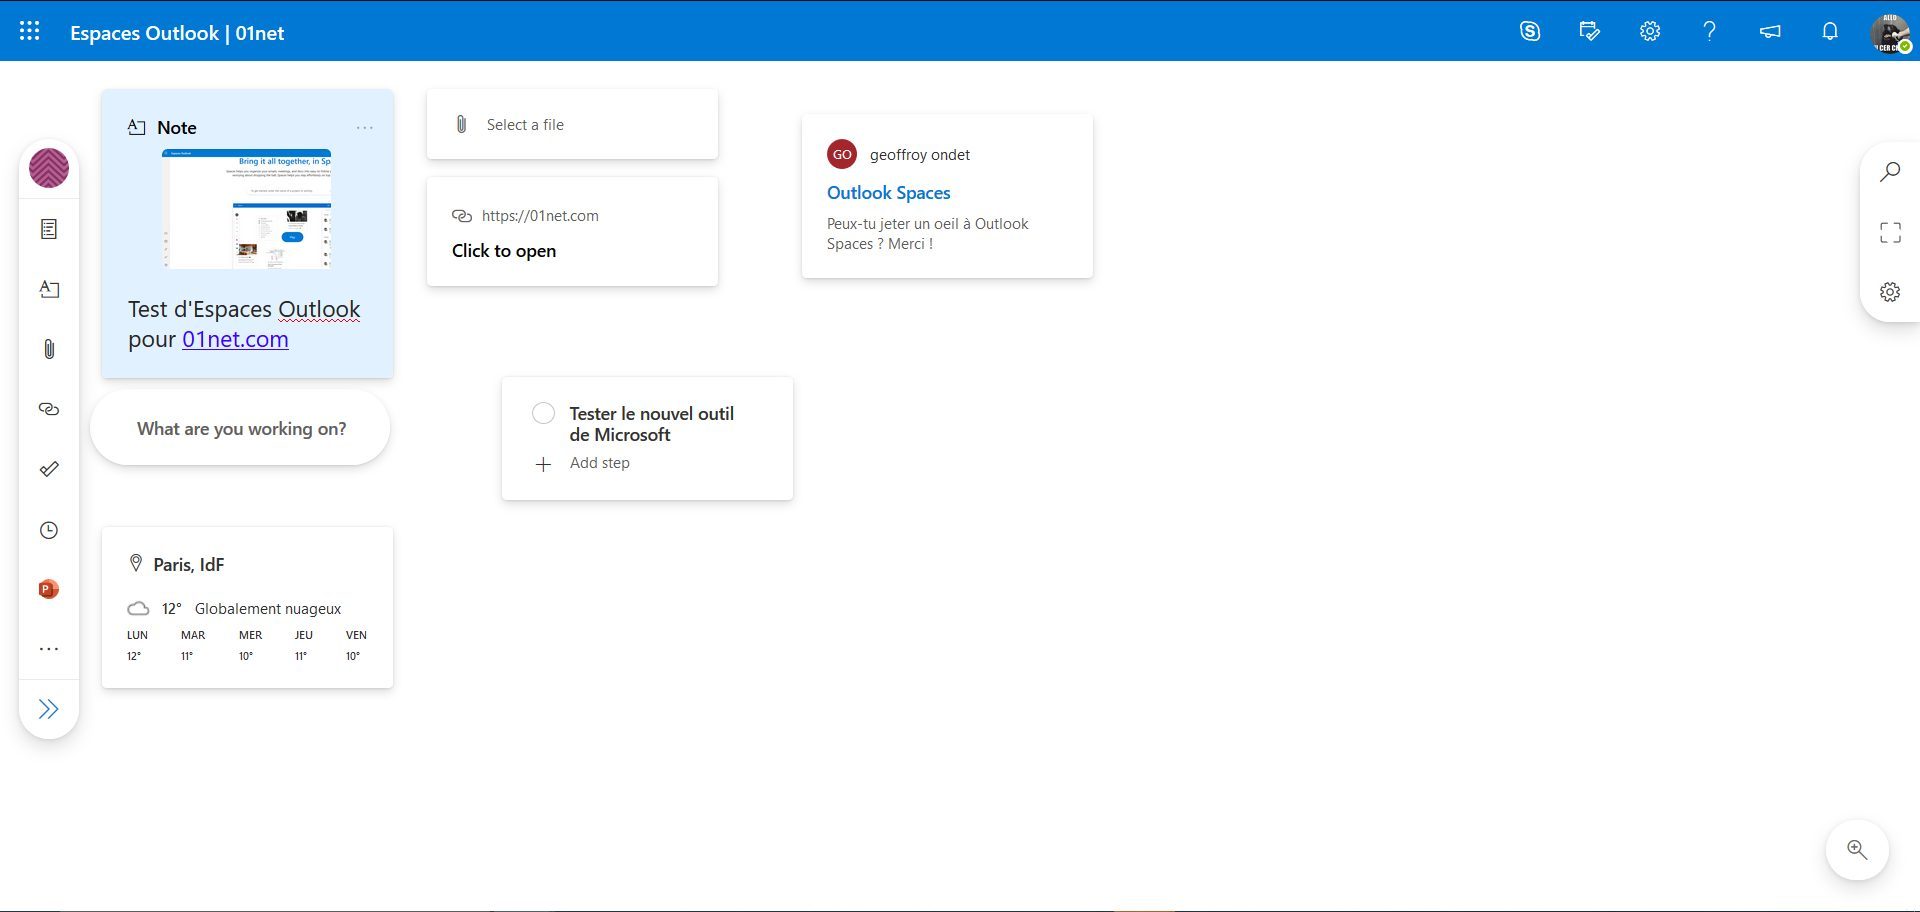Viewport: 1920px width, 912px height.
Task: Click the zoom button at bottom right
Action: coord(1857,850)
